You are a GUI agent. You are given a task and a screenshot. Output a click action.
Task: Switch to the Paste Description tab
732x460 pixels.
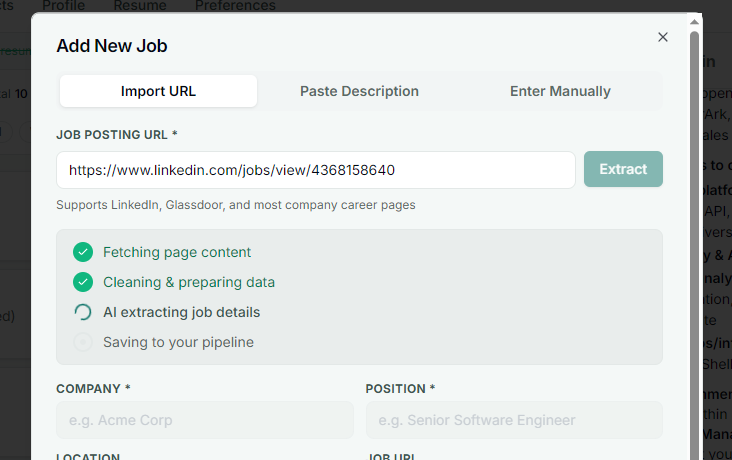tap(359, 91)
